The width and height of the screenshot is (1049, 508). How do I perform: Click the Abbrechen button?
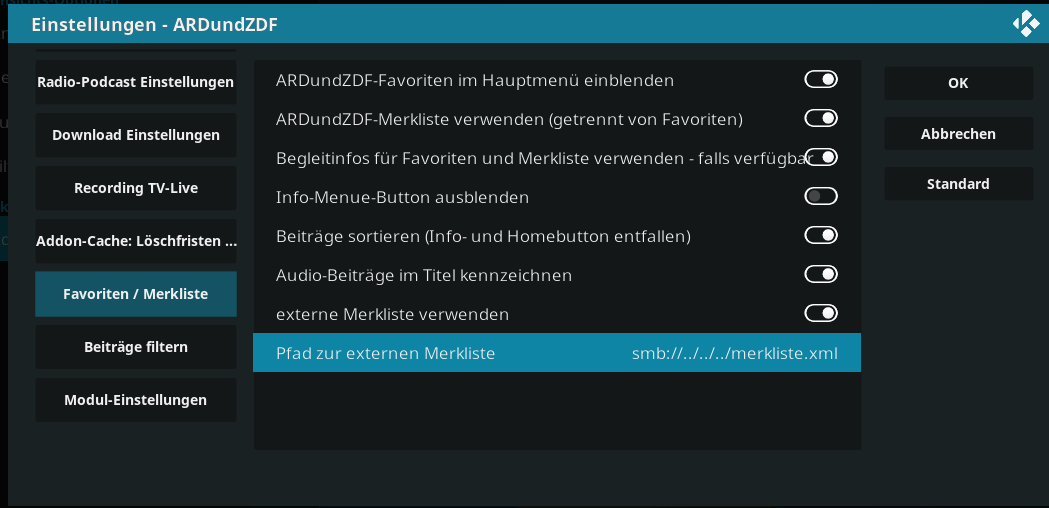(x=959, y=134)
